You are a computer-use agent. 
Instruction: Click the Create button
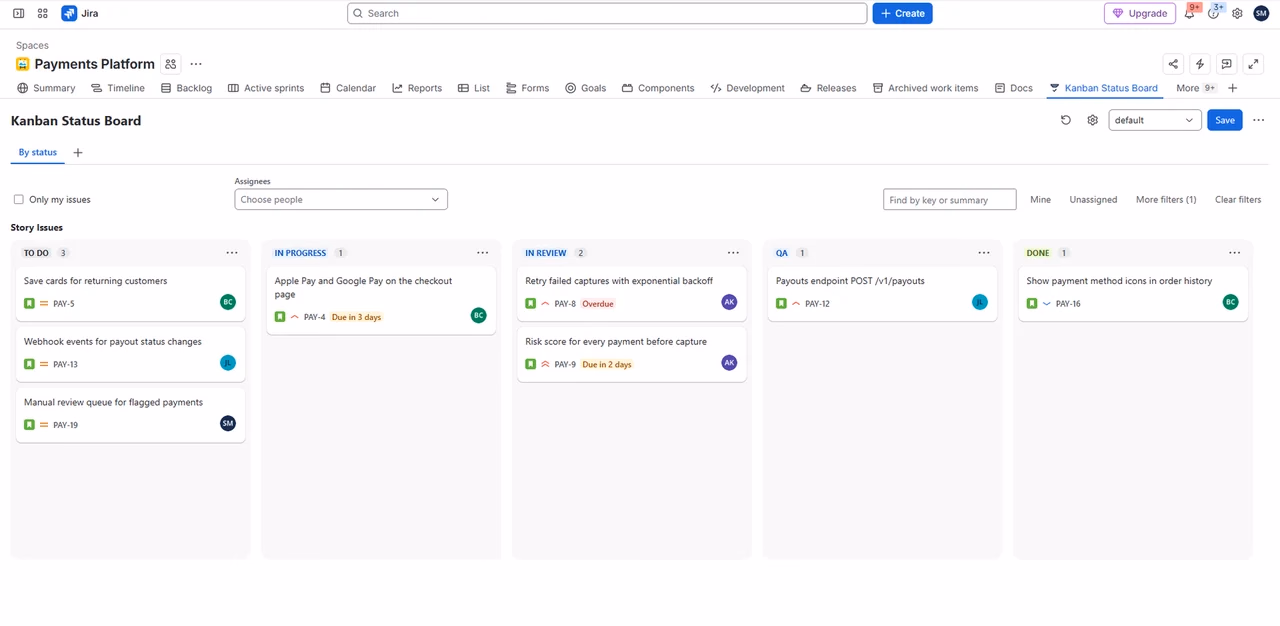902,13
